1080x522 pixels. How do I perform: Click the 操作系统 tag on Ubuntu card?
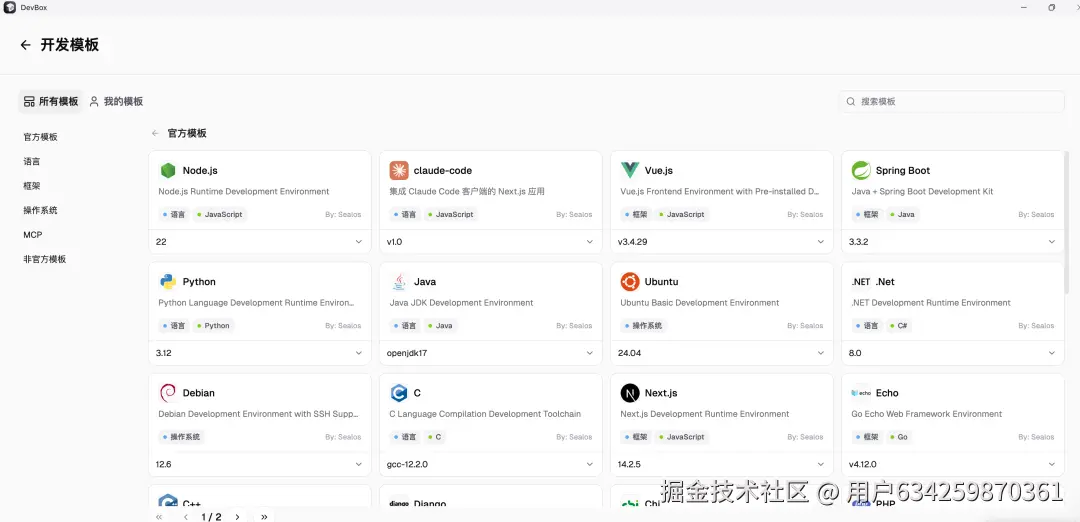click(643, 326)
